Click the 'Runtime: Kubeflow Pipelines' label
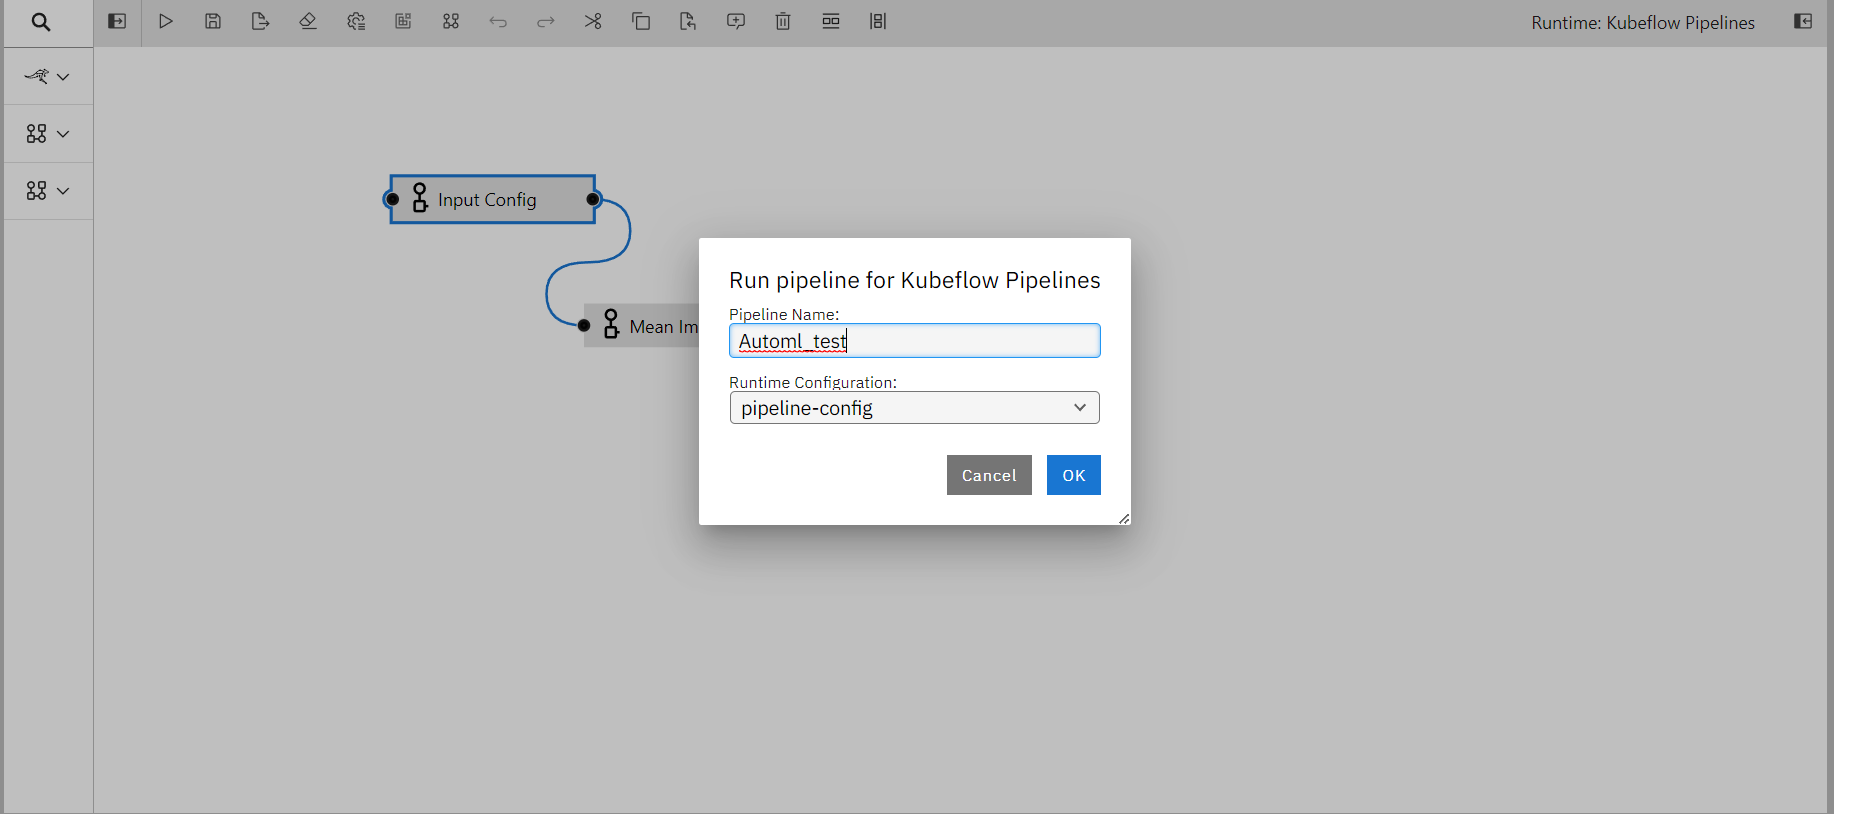The width and height of the screenshot is (1874, 814). coord(1643,22)
